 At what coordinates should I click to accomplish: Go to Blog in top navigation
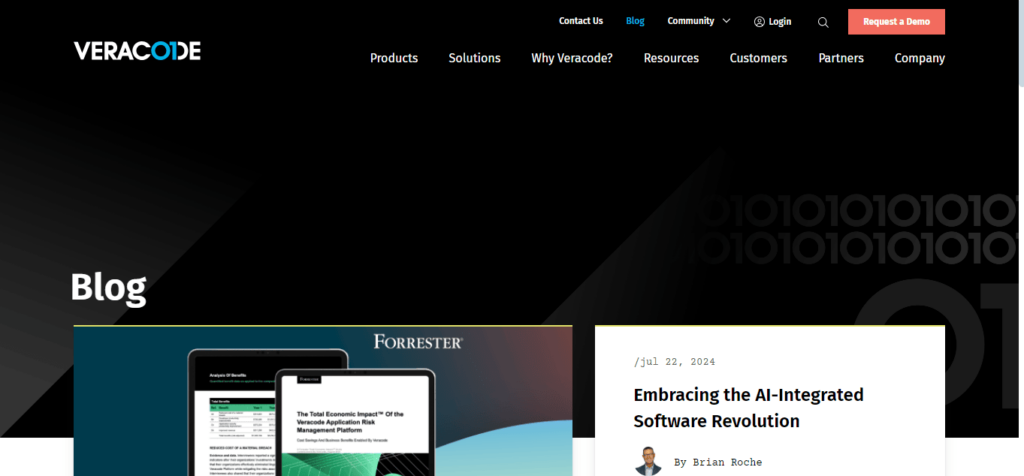[x=635, y=21]
